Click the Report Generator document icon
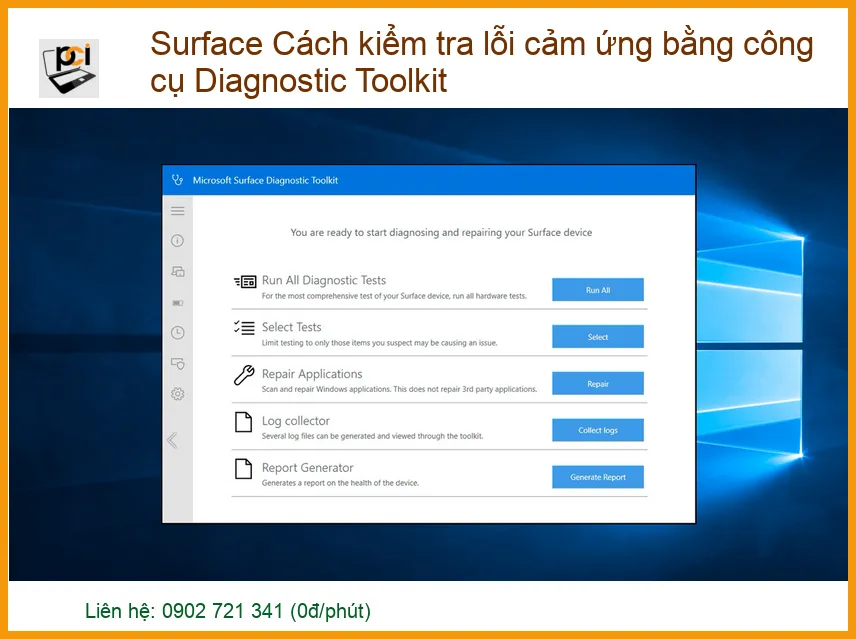This screenshot has height=639, width=856. click(243, 469)
